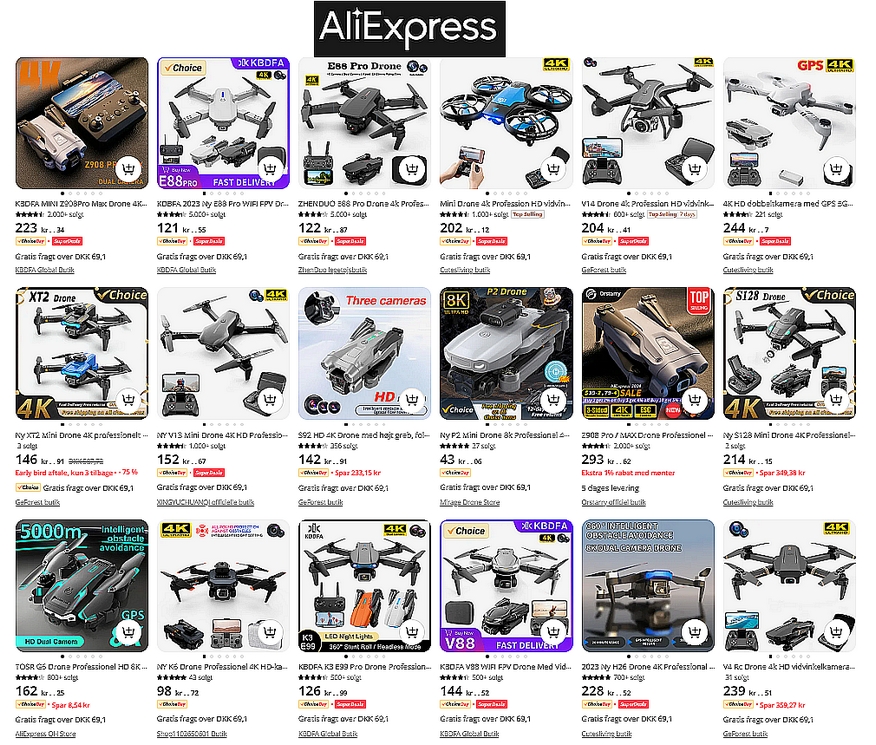Click the AliExpress logo
The height and width of the screenshot is (745, 876).
pyautogui.click(x=410, y=28)
